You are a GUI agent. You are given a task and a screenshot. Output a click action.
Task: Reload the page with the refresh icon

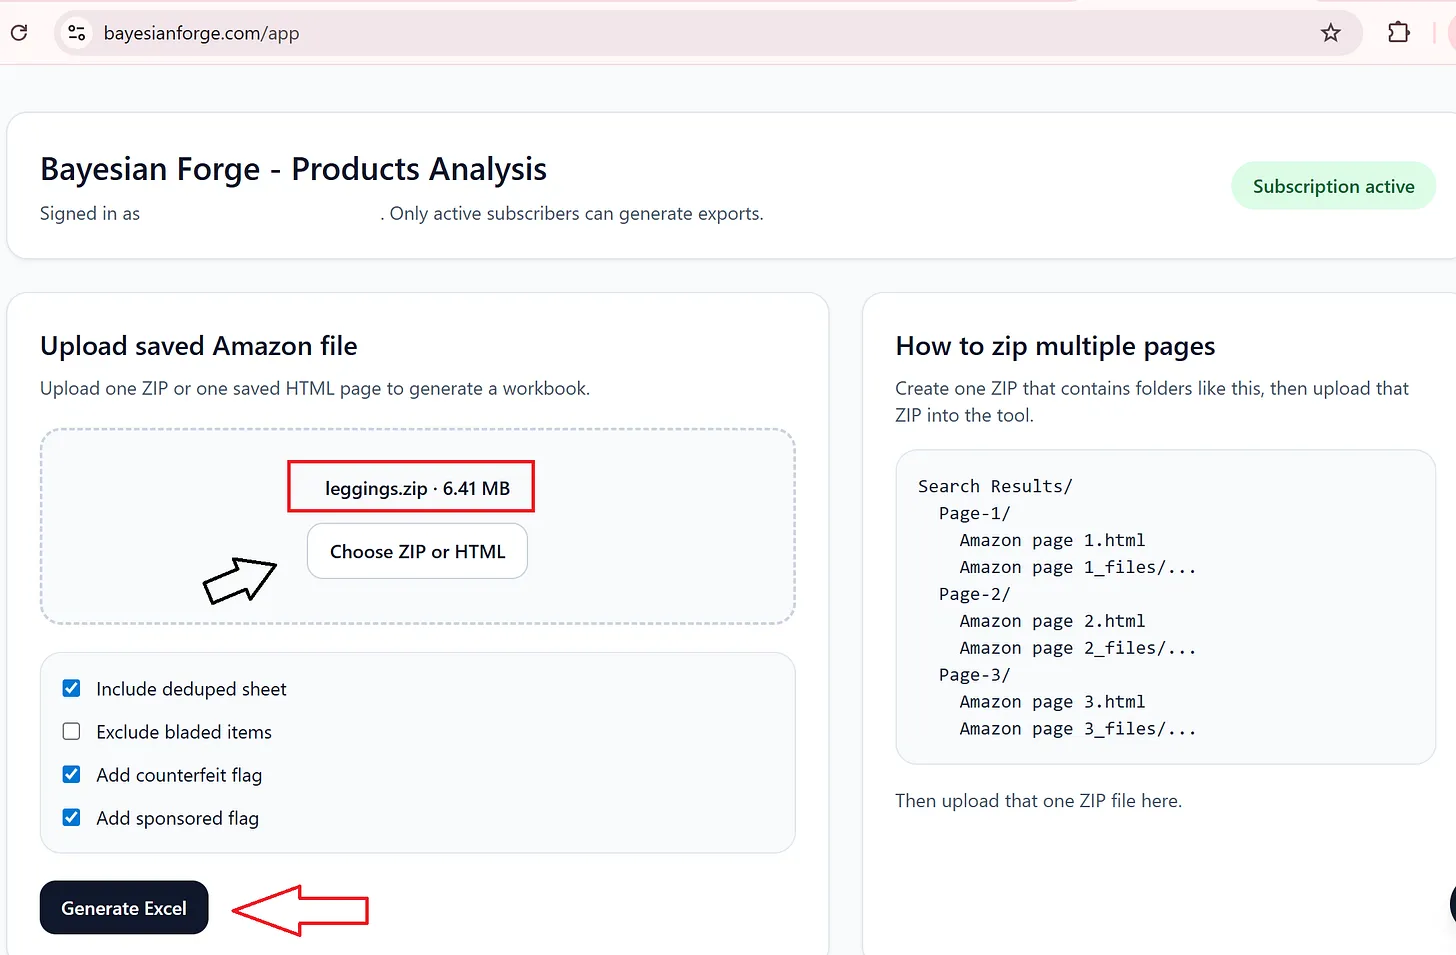(x=19, y=33)
